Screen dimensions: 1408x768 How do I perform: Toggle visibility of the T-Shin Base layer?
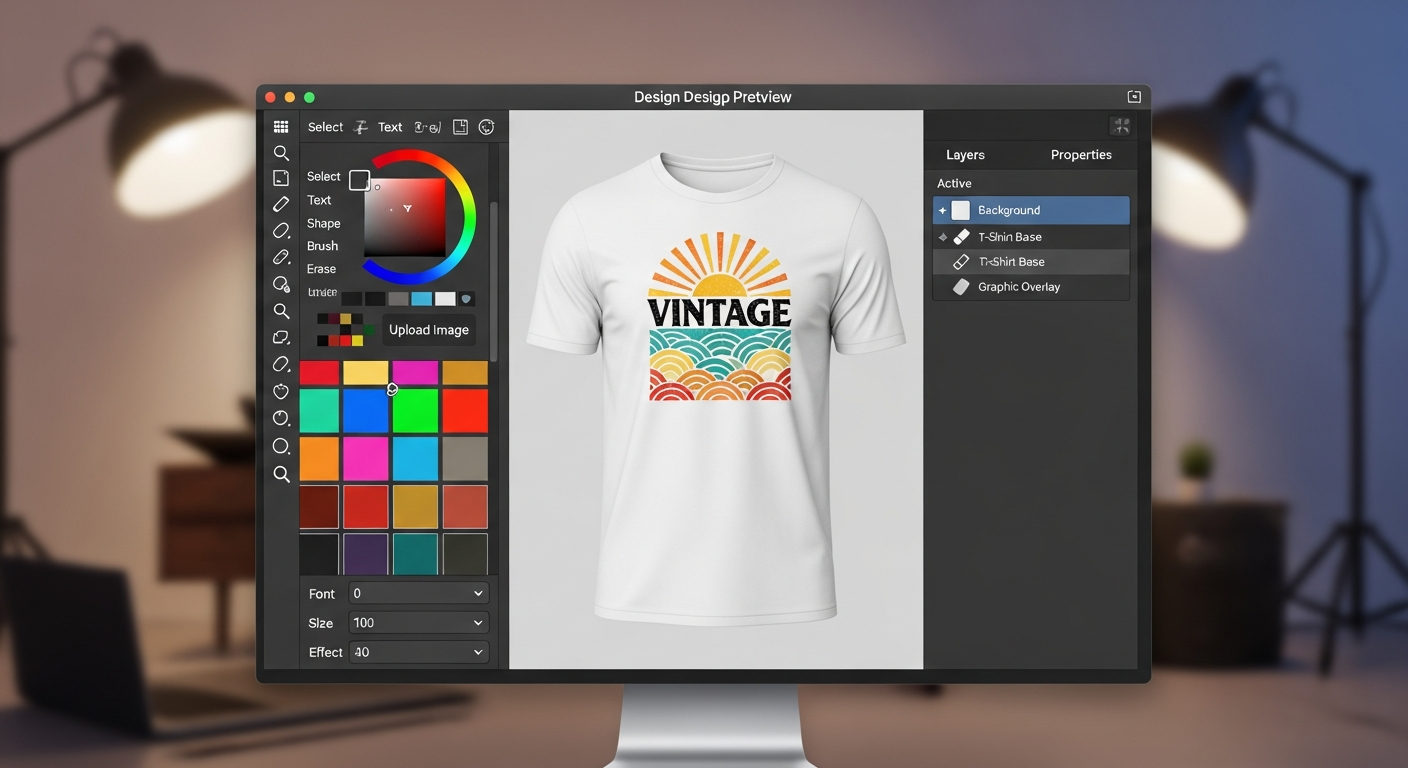(941, 236)
